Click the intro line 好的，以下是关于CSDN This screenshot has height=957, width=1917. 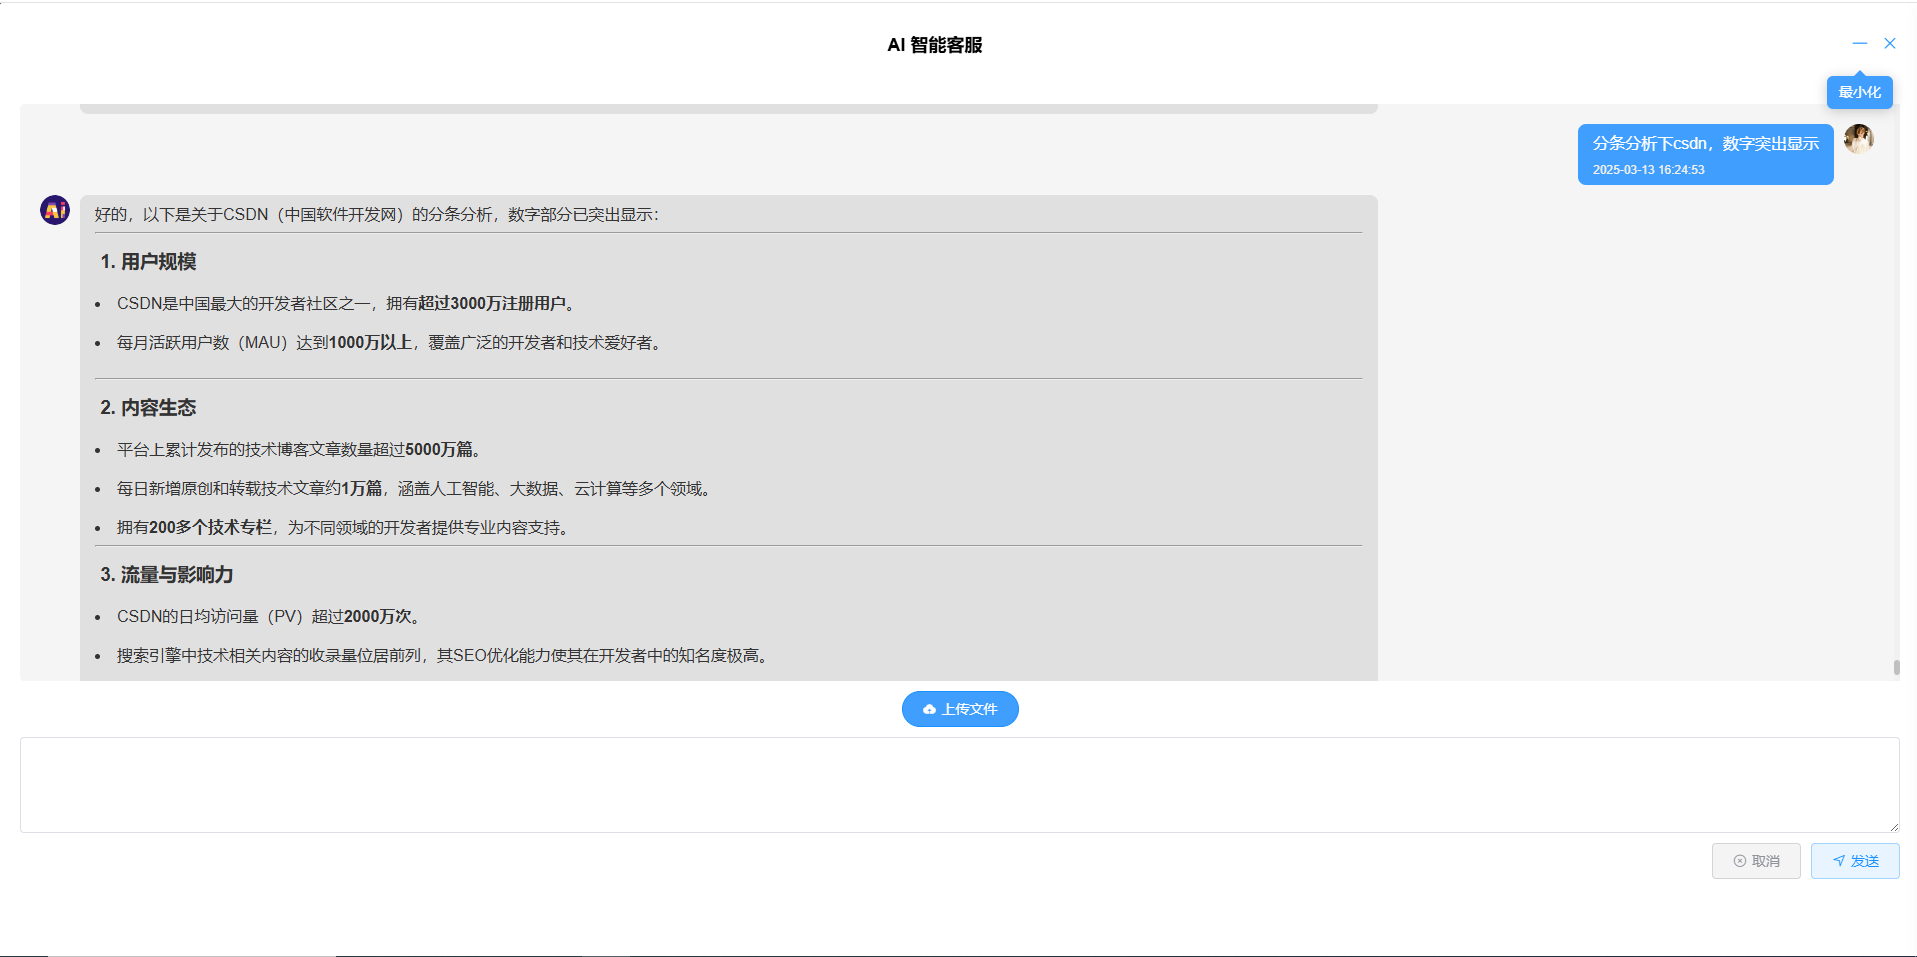(x=377, y=214)
